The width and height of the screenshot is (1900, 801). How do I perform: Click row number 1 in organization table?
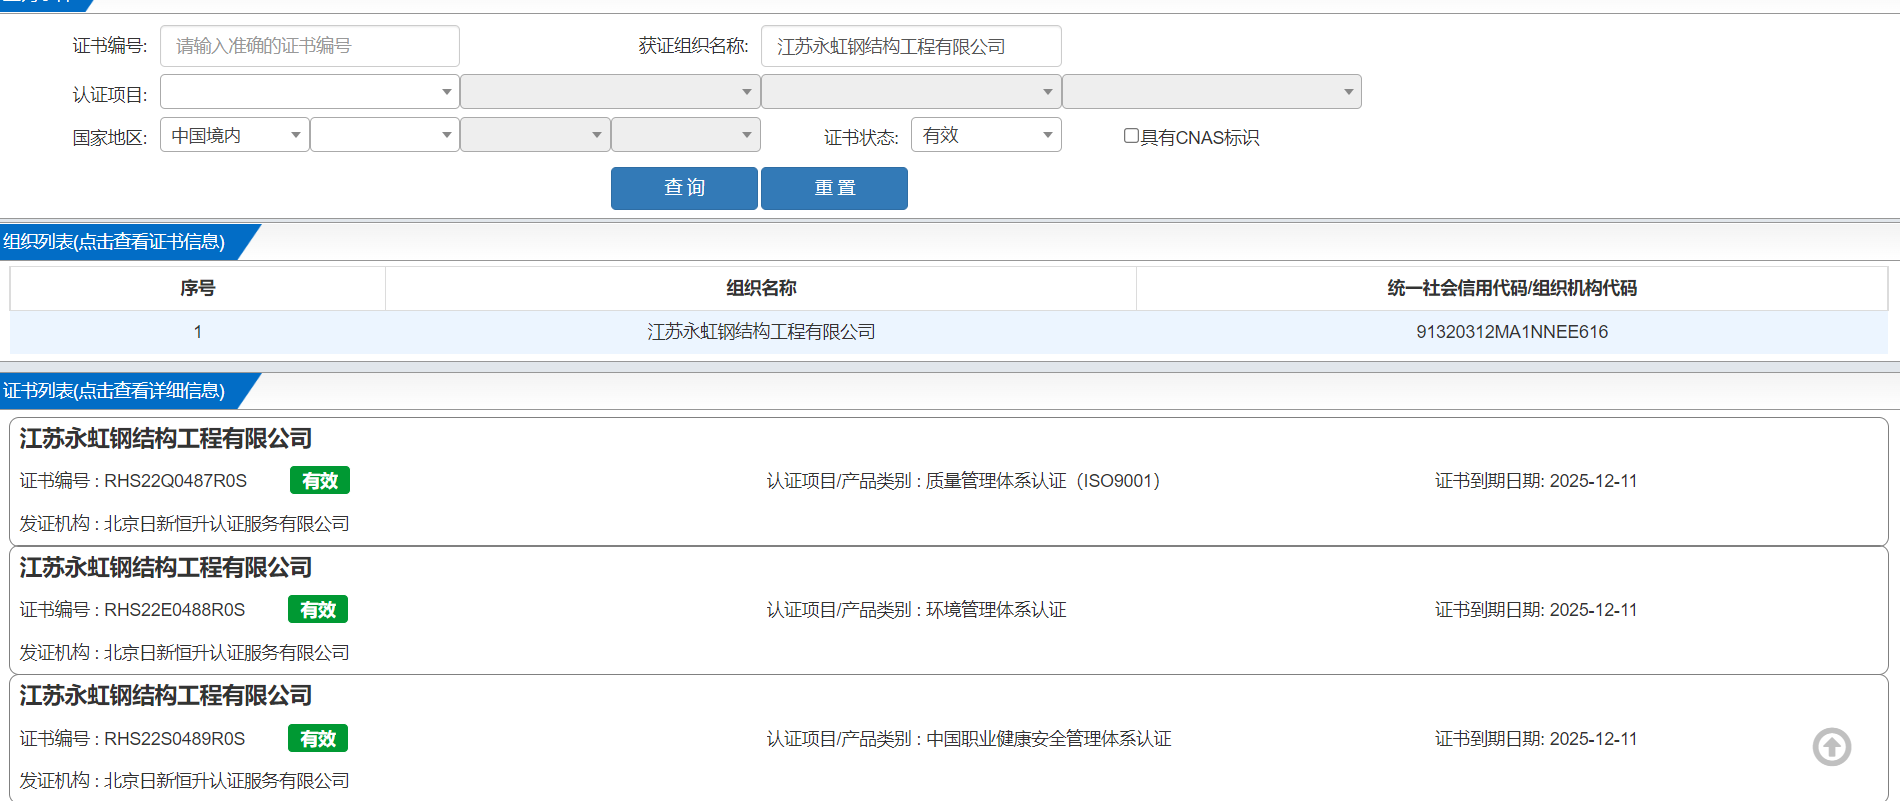pyautogui.click(x=198, y=332)
